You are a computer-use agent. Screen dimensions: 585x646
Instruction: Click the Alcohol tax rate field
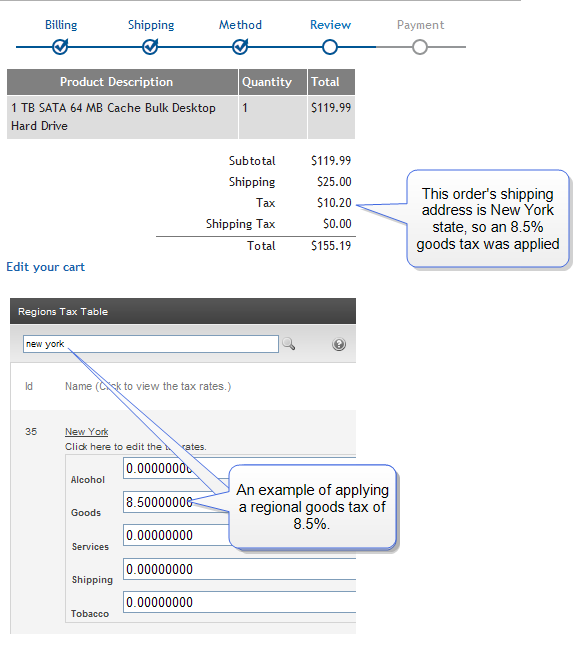coord(239,468)
